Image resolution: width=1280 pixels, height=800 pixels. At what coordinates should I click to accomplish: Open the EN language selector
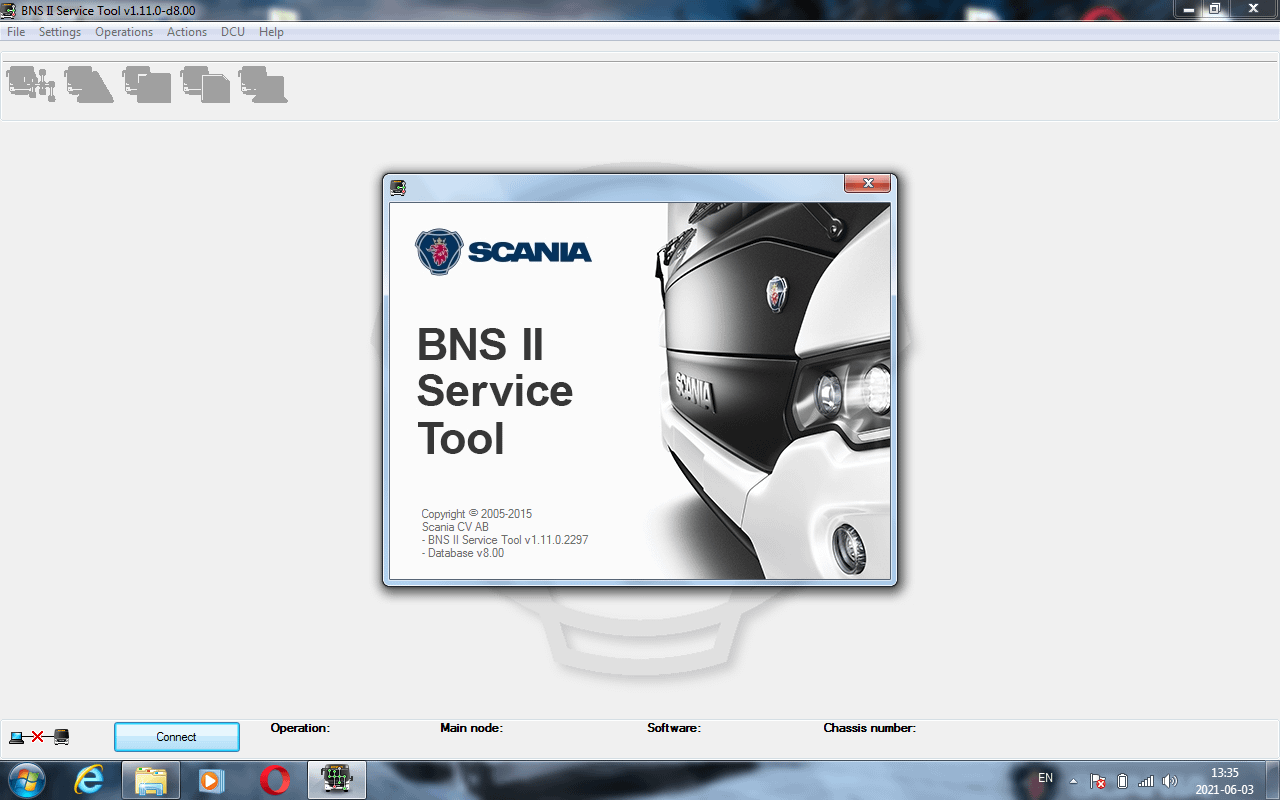pyautogui.click(x=1044, y=778)
